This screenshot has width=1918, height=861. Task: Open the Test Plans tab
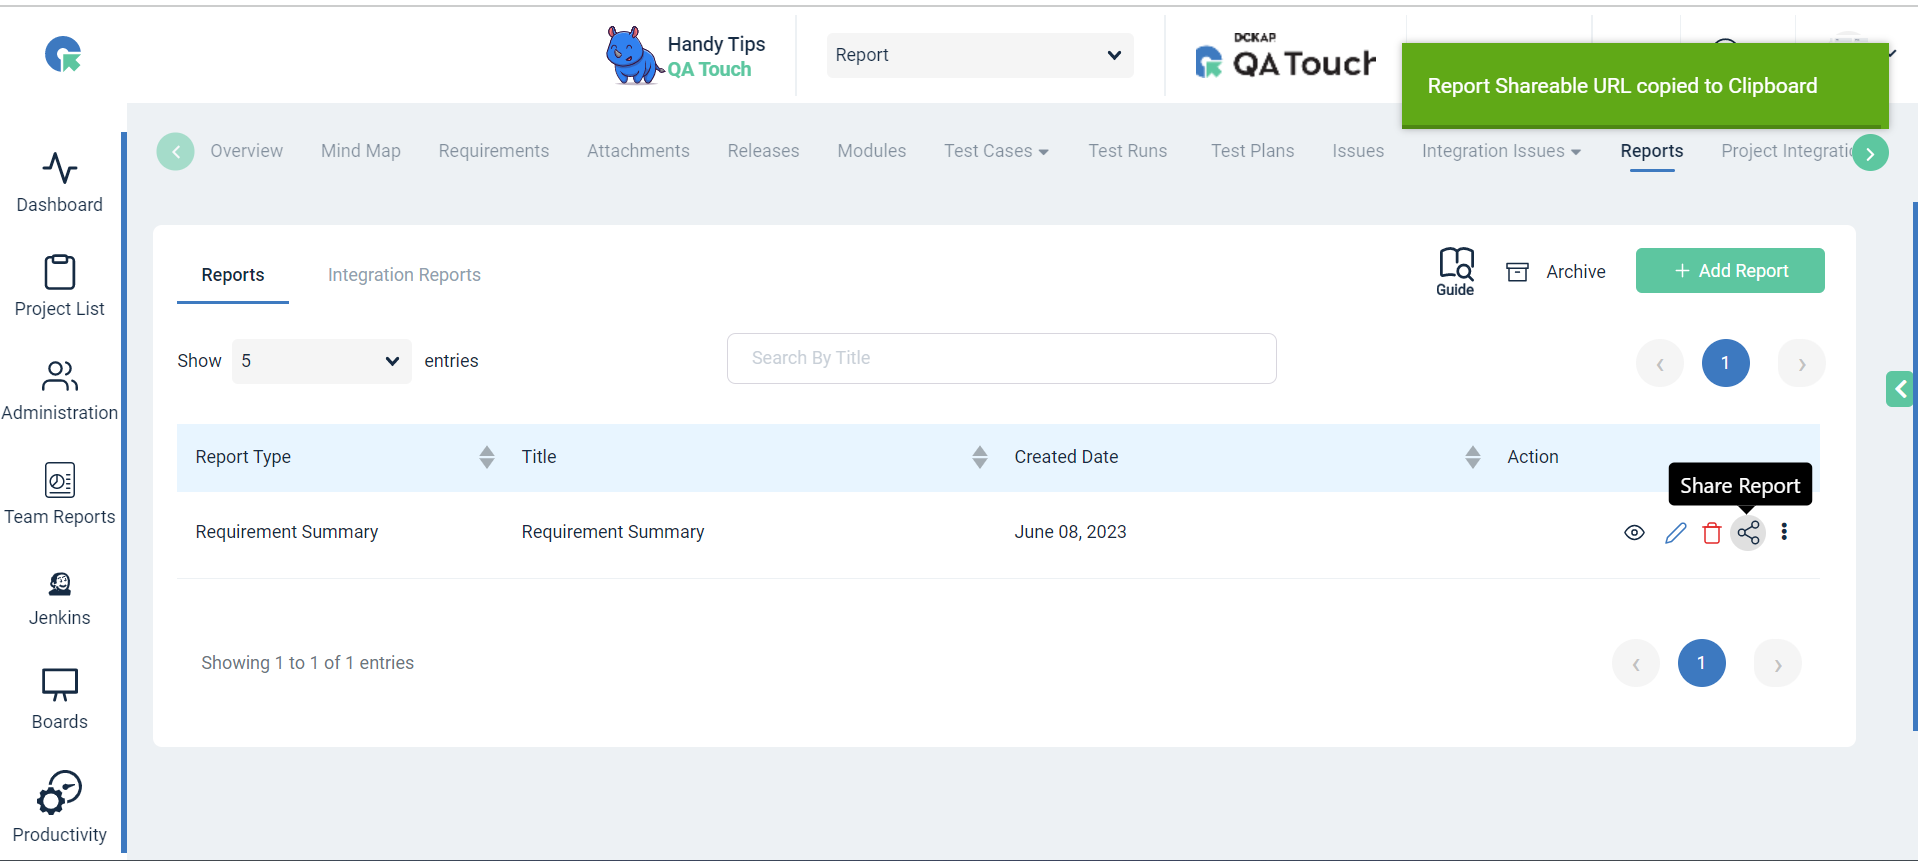coord(1253,151)
